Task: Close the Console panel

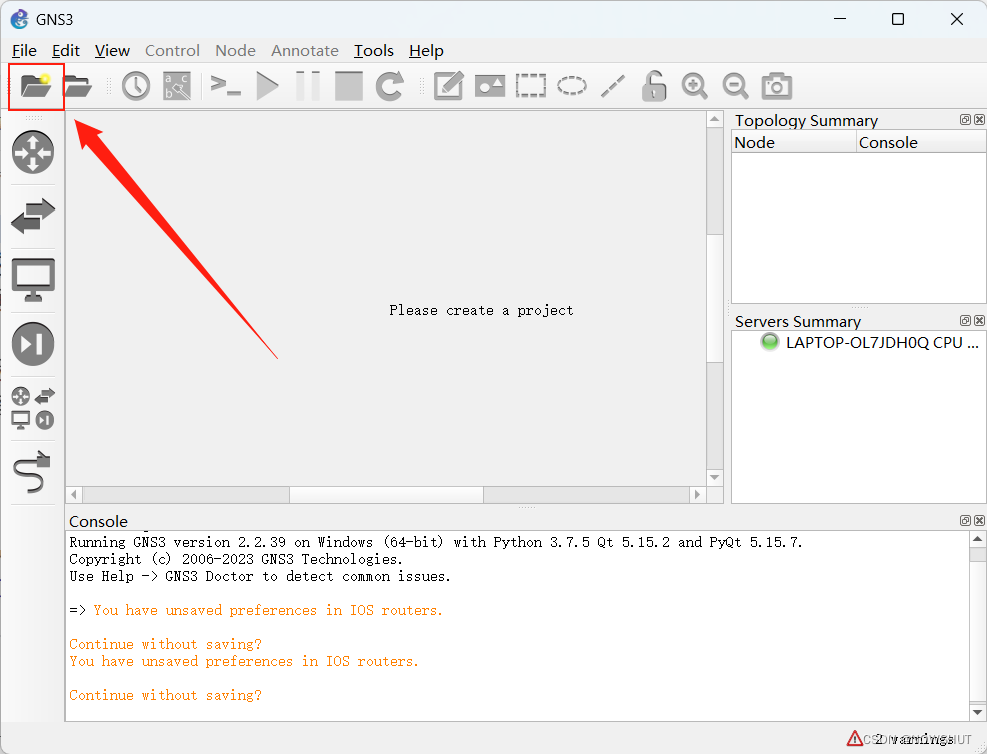Action: [x=979, y=520]
